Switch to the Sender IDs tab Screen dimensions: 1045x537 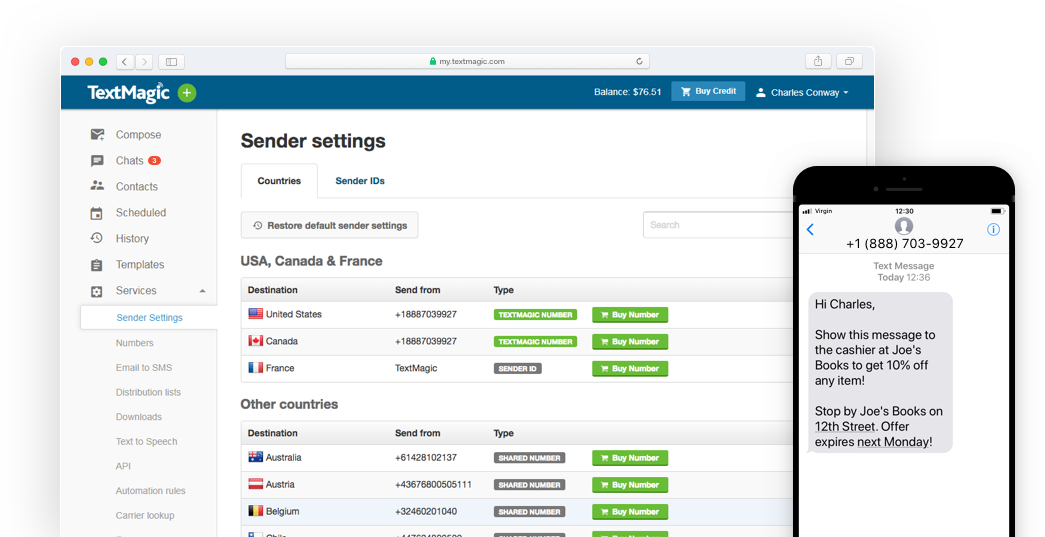[360, 181]
